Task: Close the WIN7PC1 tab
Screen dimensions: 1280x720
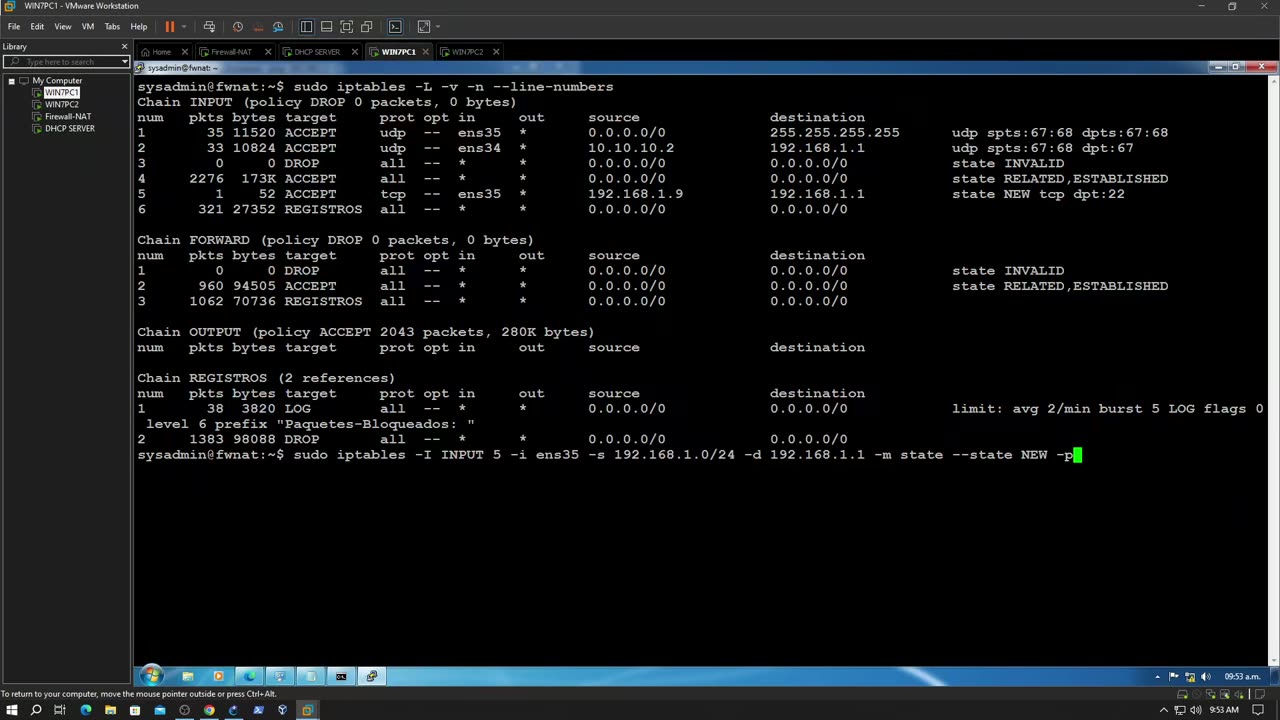Action: pyautogui.click(x=426, y=52)
